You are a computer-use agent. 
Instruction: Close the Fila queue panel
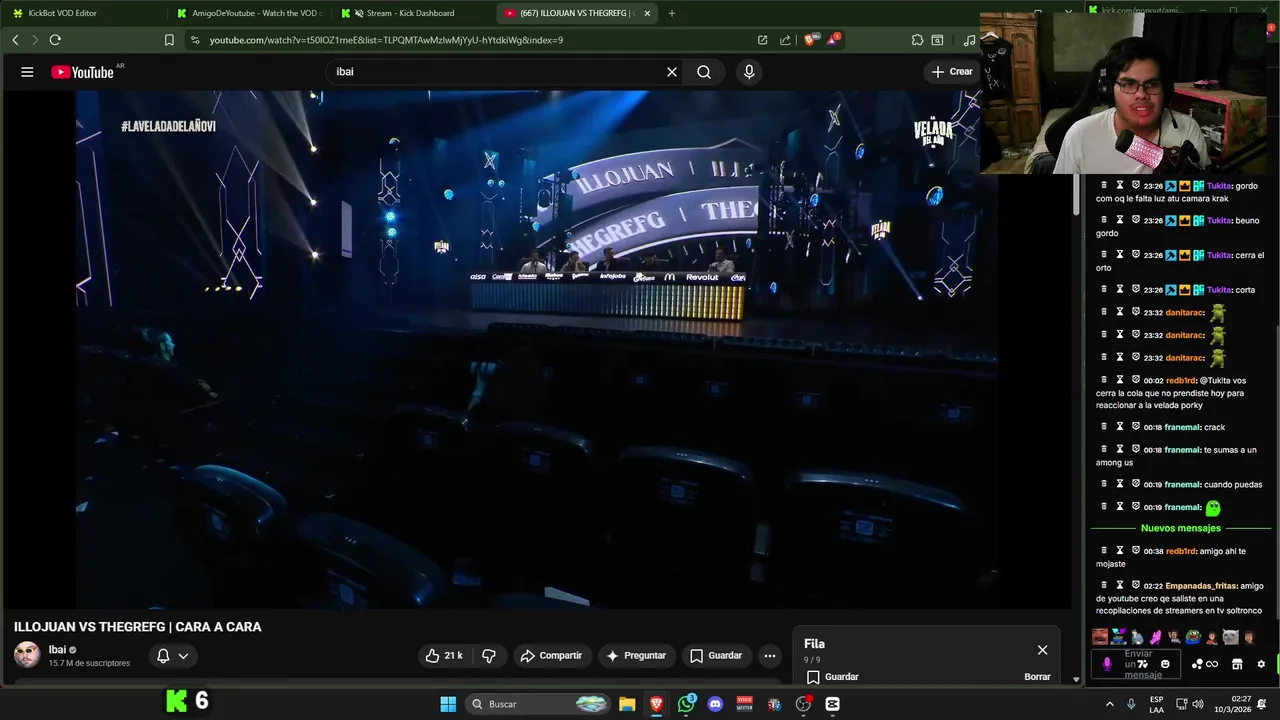tap(1042, 650)
